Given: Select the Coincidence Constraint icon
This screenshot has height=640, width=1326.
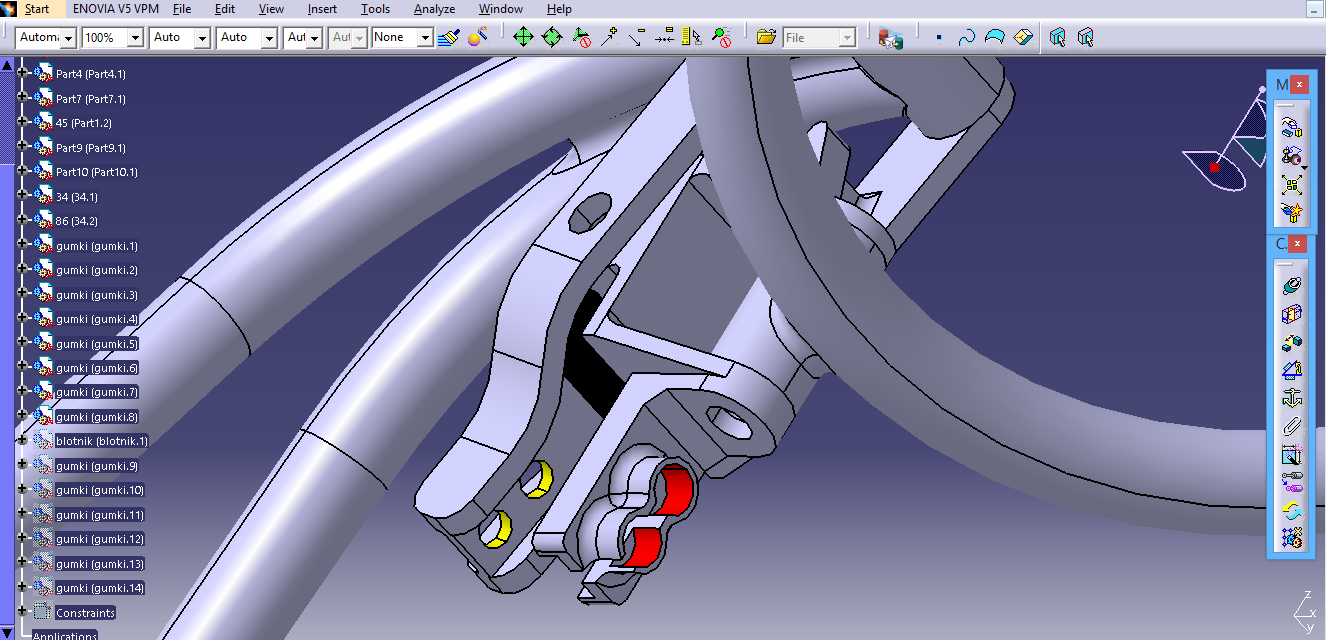Looking at the screenshot, I should [1291, 286].
